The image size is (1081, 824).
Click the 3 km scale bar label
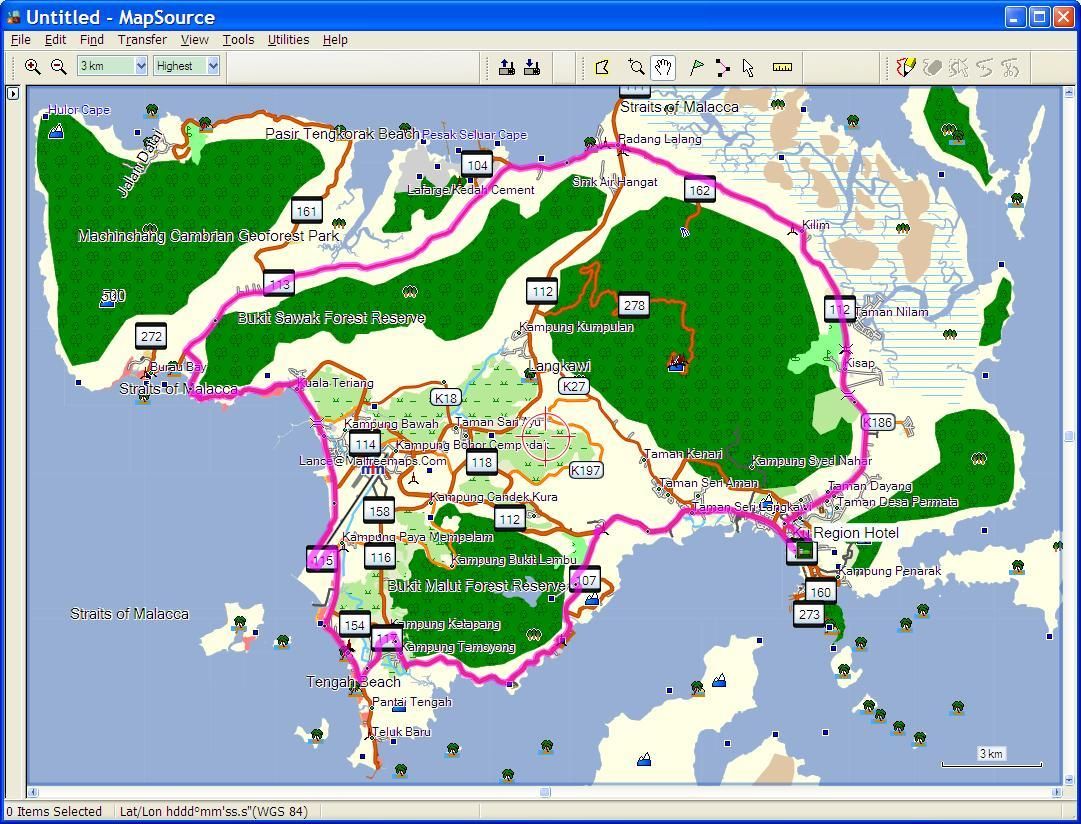(991, 754)
